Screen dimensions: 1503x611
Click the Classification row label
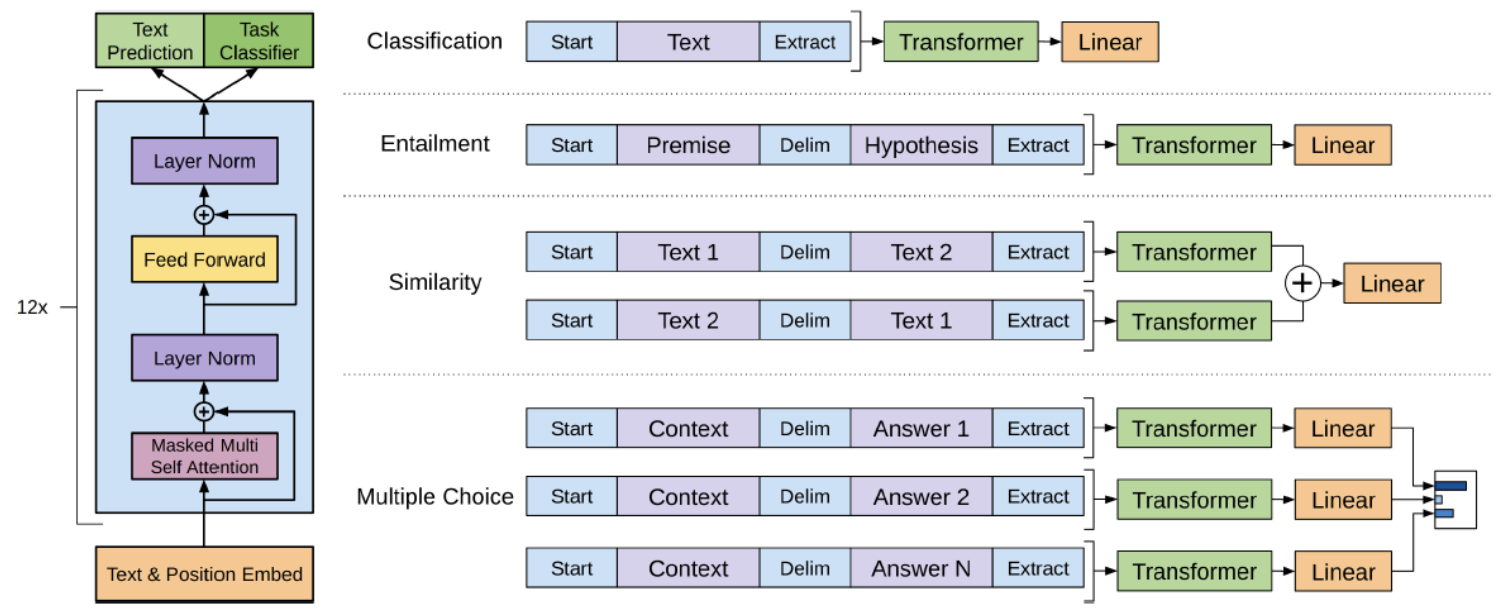coord(434,41)
